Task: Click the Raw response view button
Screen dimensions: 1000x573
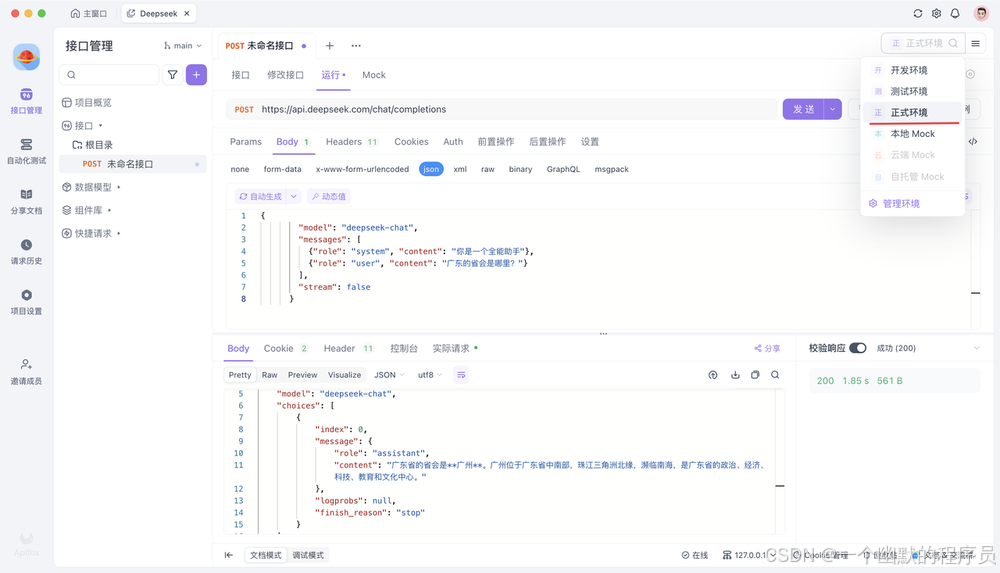Action: pyautogui.click(x=269, y=375)
